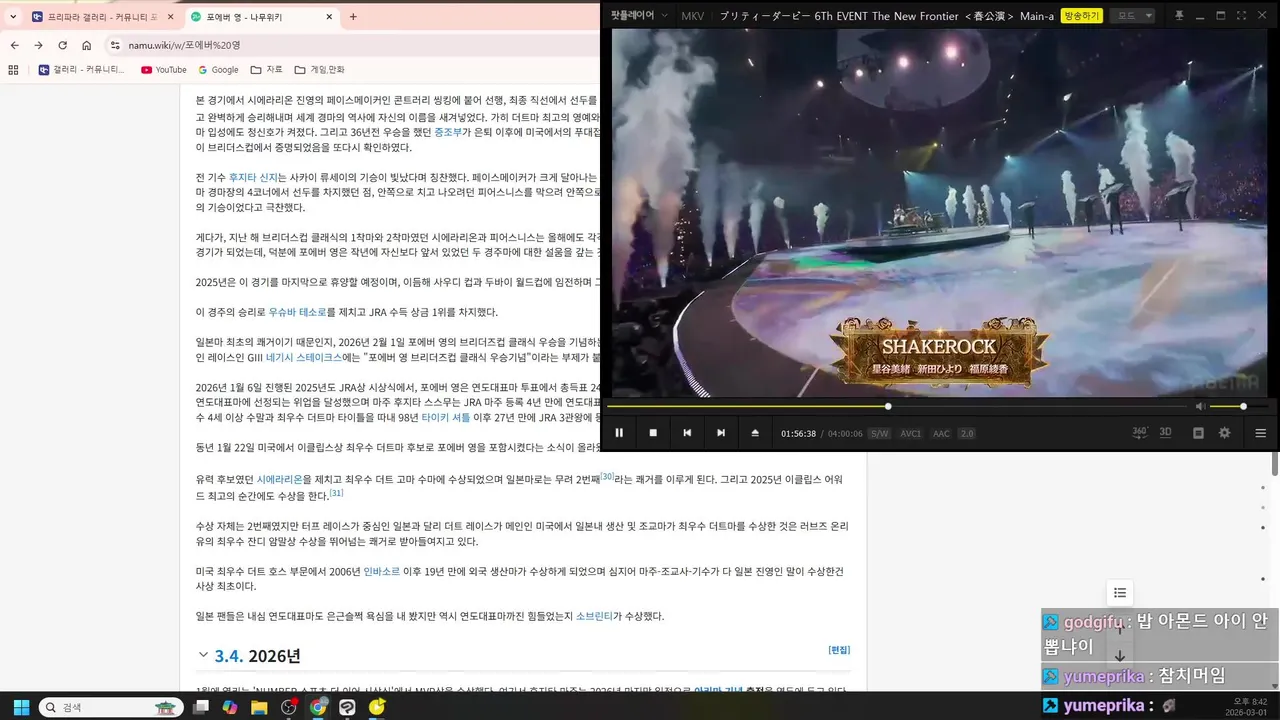The height and width of the screenshot is (720, 1280).
Task: Toggle S/W decoder indicator
Action: pyautogui.click(x=879, y=434)
